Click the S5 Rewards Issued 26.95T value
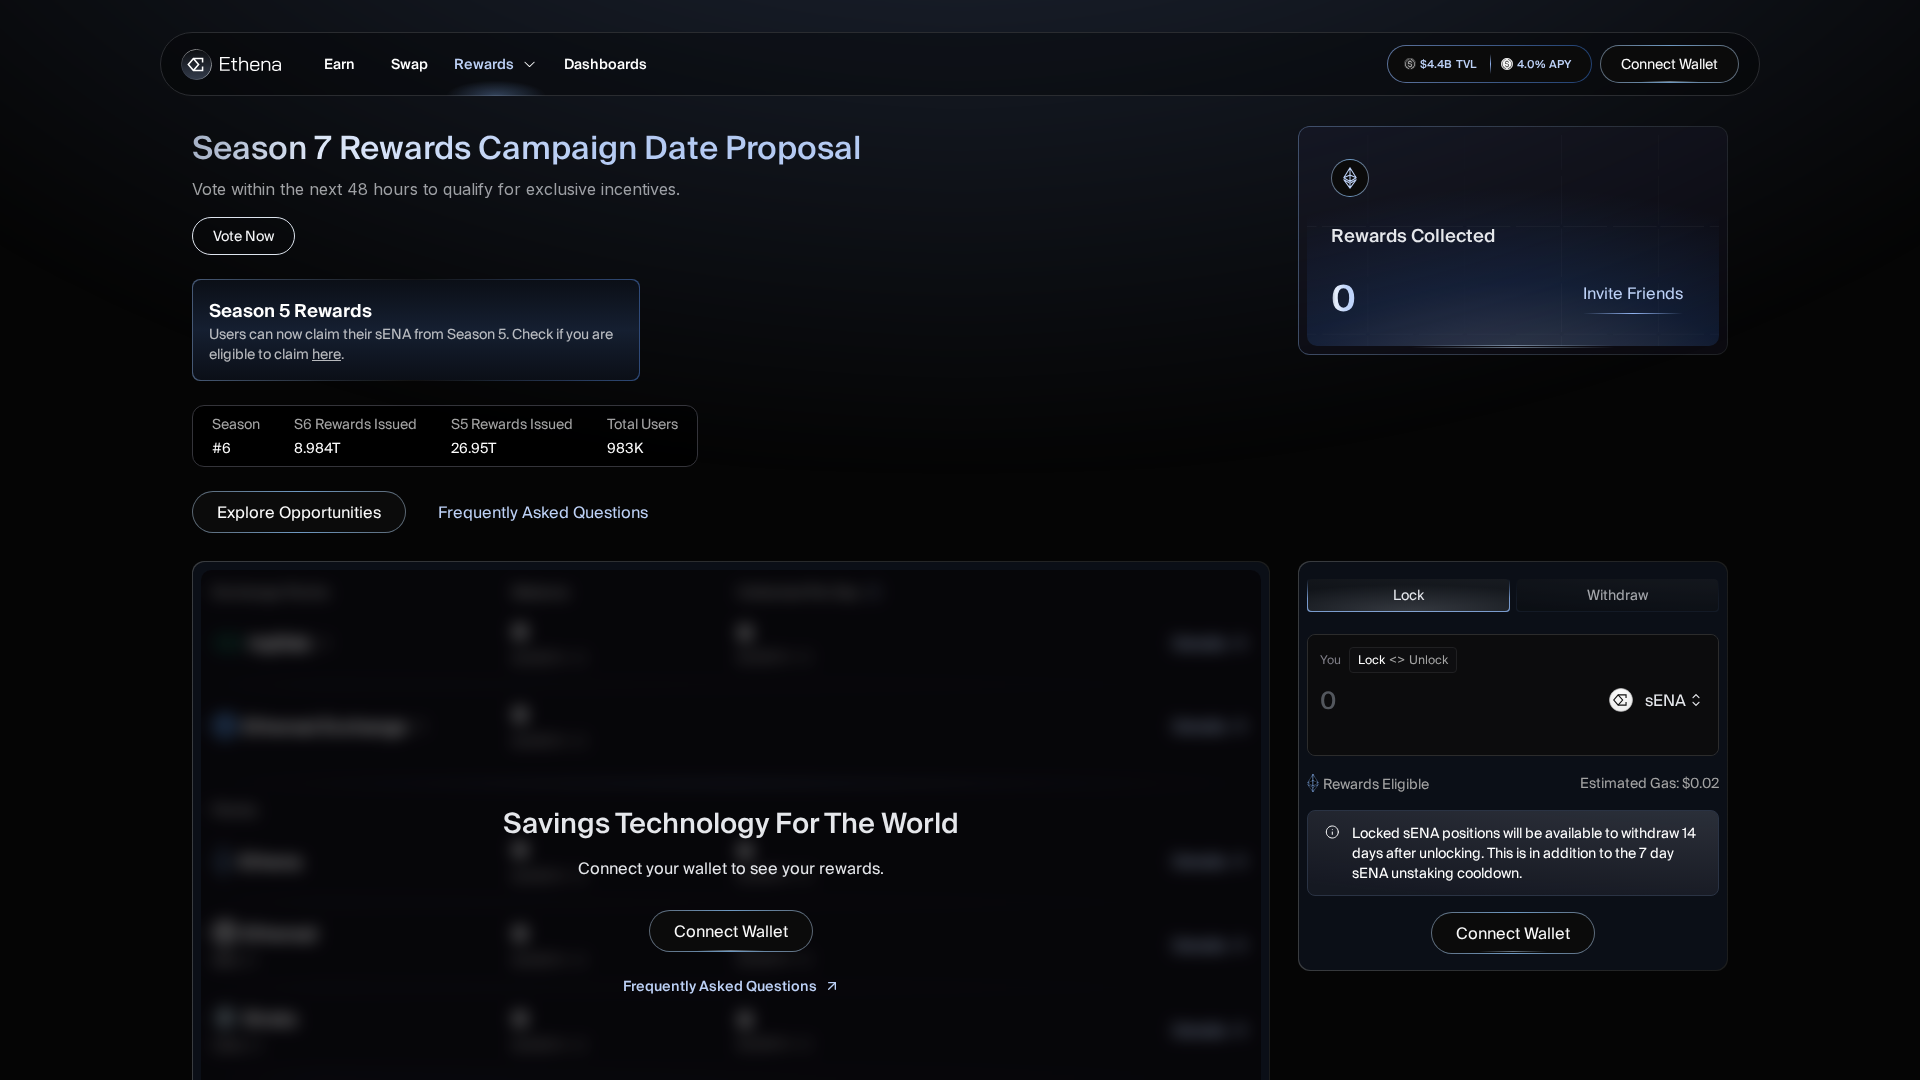1920x1080 pixels. [x=473, y=448]
